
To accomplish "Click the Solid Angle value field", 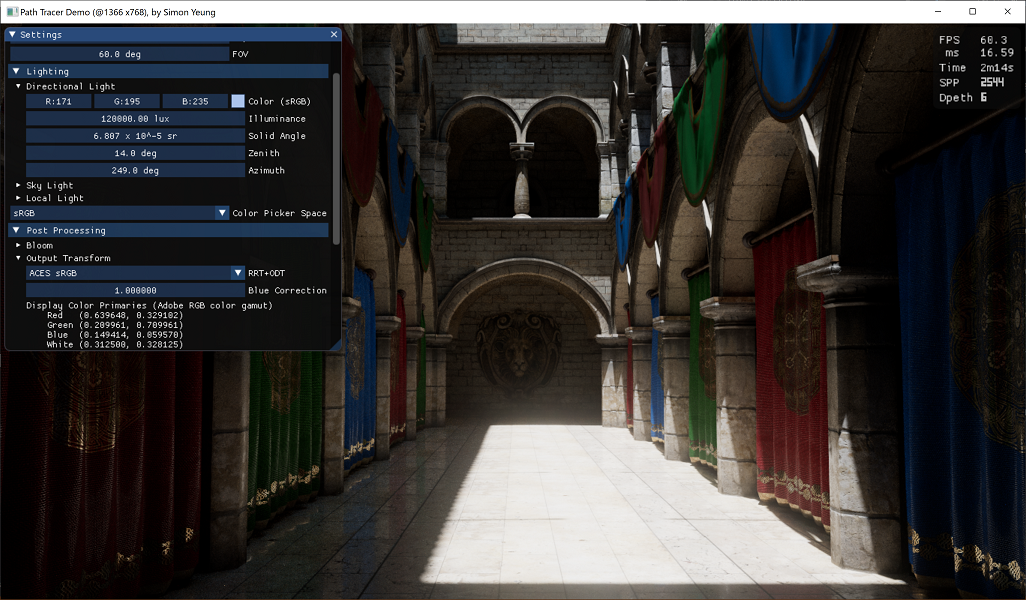I will [x=135, y=136].
